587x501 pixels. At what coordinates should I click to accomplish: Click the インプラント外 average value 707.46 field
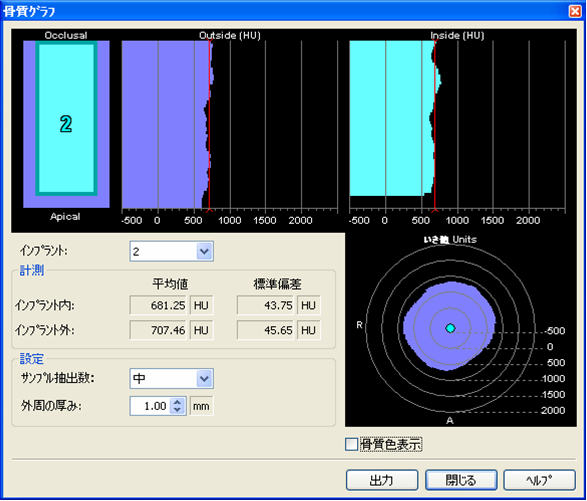click(x=158, y=330)
